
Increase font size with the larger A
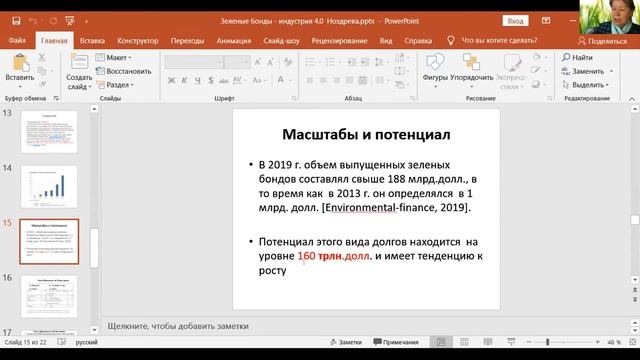[x=258, y=62]
